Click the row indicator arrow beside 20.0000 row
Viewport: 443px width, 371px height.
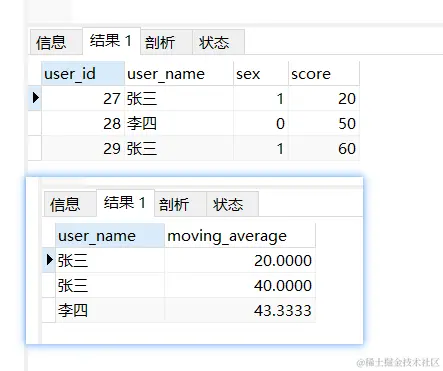click(x=49, y=260)
